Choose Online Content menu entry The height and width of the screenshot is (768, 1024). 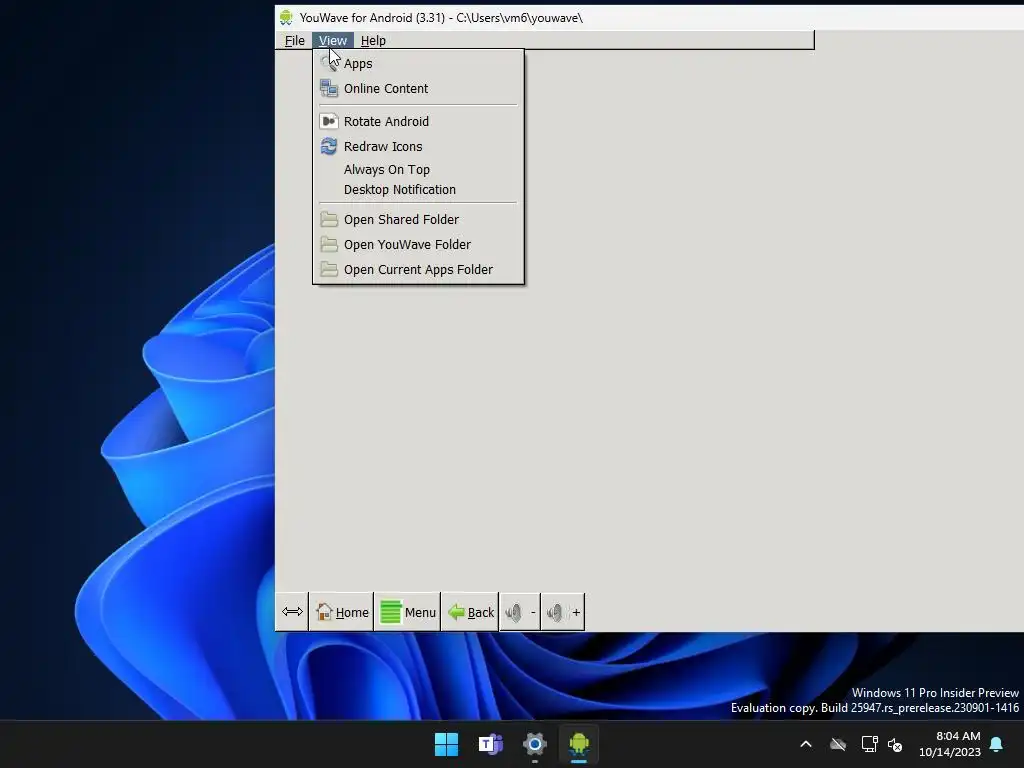click(x=418, y=88)
